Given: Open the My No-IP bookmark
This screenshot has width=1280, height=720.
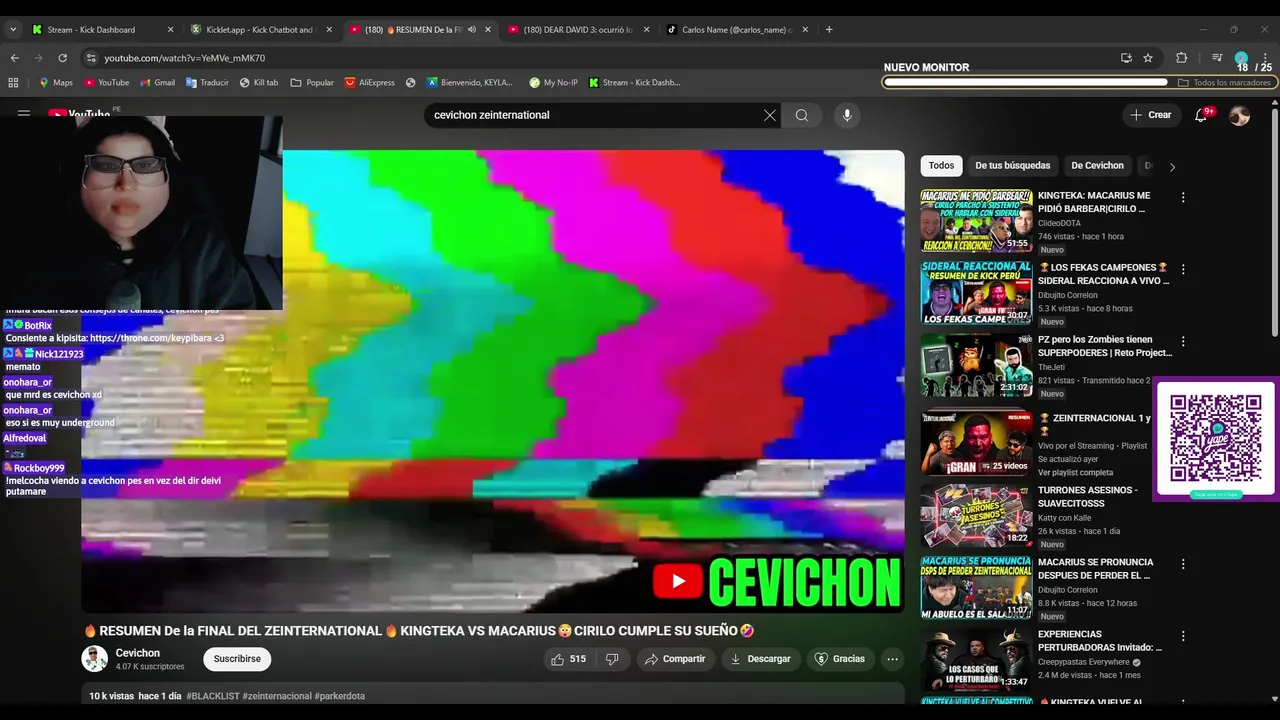Looking at the screenshot, I should pos(553,83).
